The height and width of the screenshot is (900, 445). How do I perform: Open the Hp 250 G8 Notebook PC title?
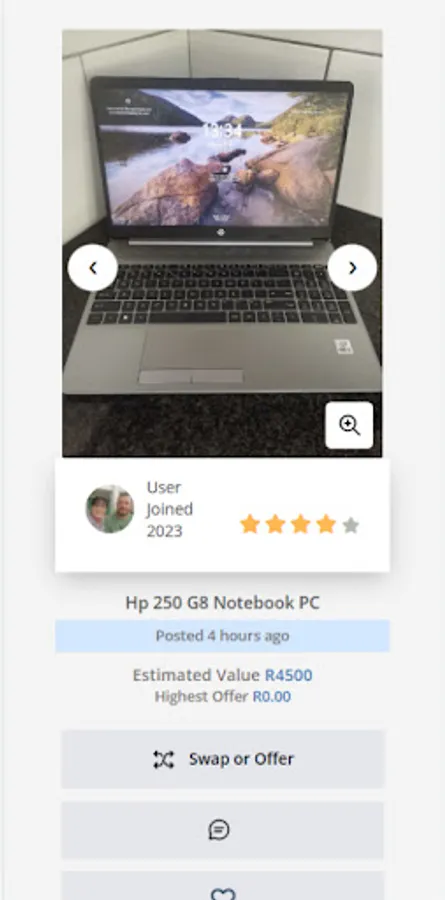(x=223, y=603)
